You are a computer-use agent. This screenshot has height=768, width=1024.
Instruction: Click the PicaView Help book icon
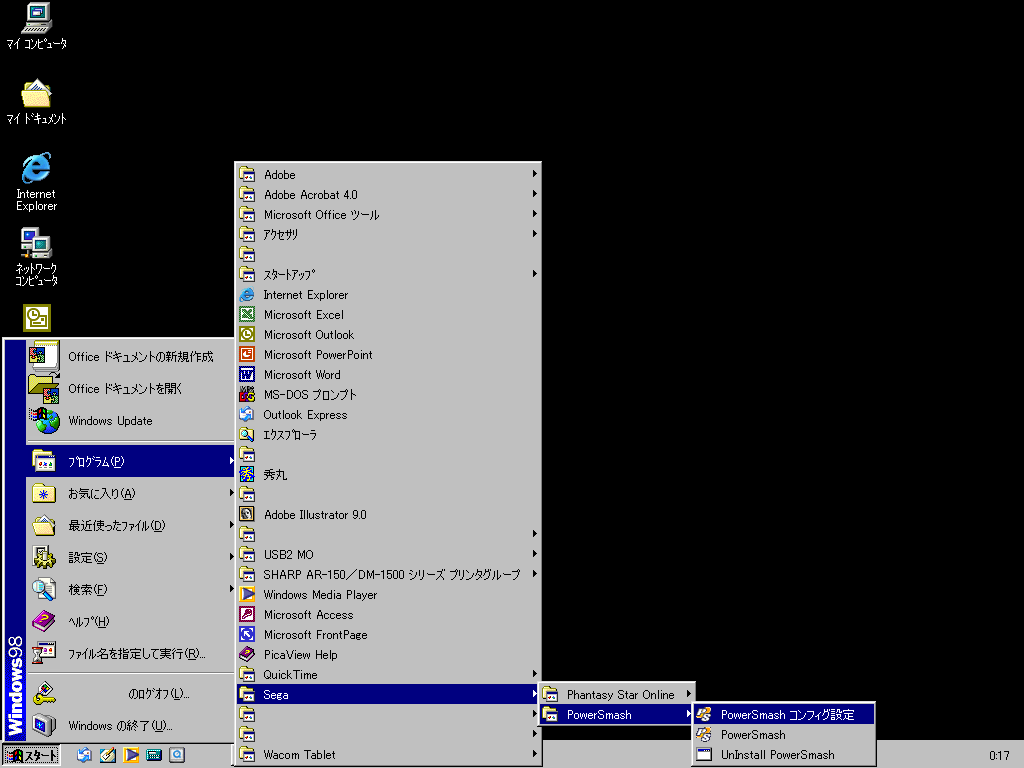[x=247, y=654]
